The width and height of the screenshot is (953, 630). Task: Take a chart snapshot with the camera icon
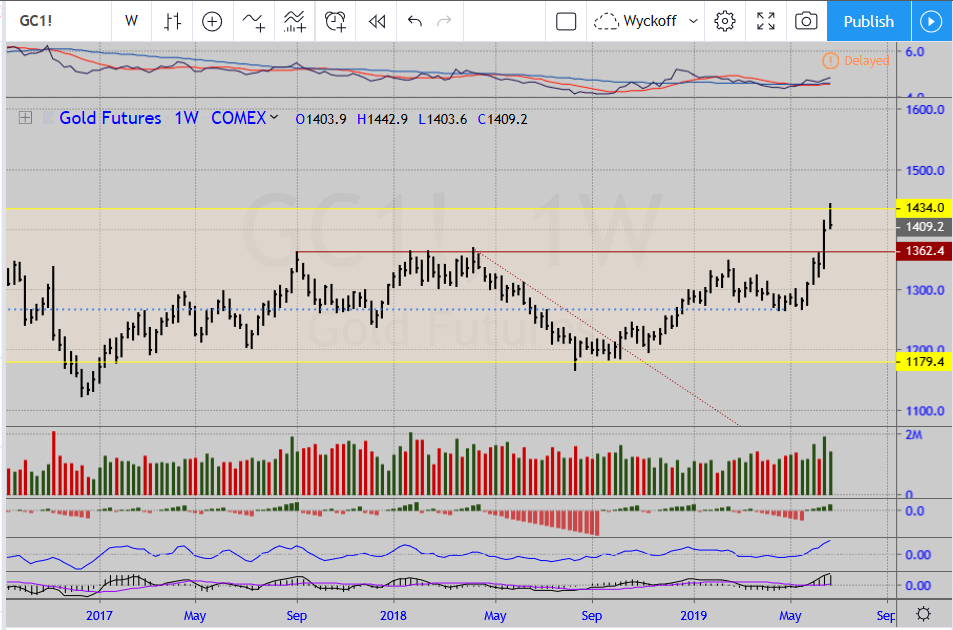(x=805, y=21)
